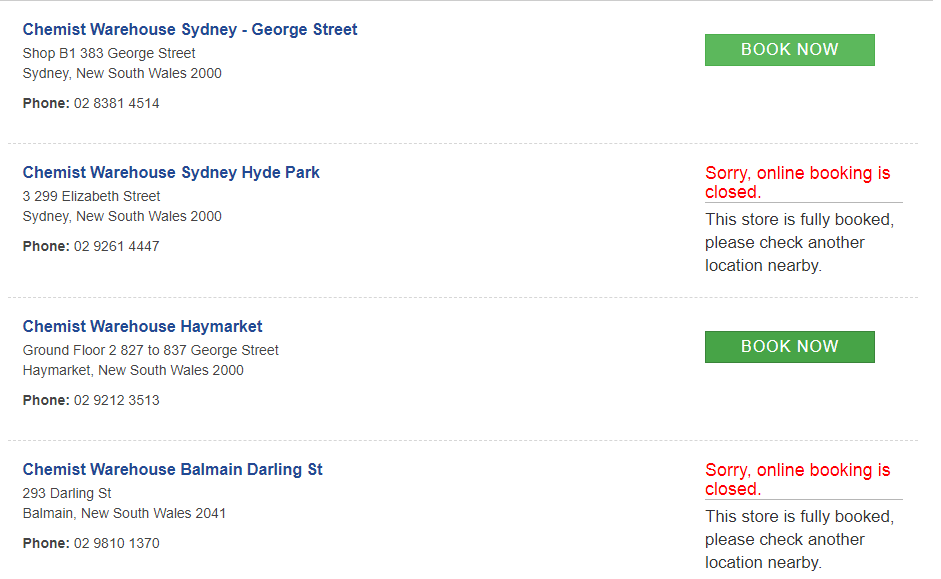Click the Shop B1 383 George Street address

coord(109,54)
